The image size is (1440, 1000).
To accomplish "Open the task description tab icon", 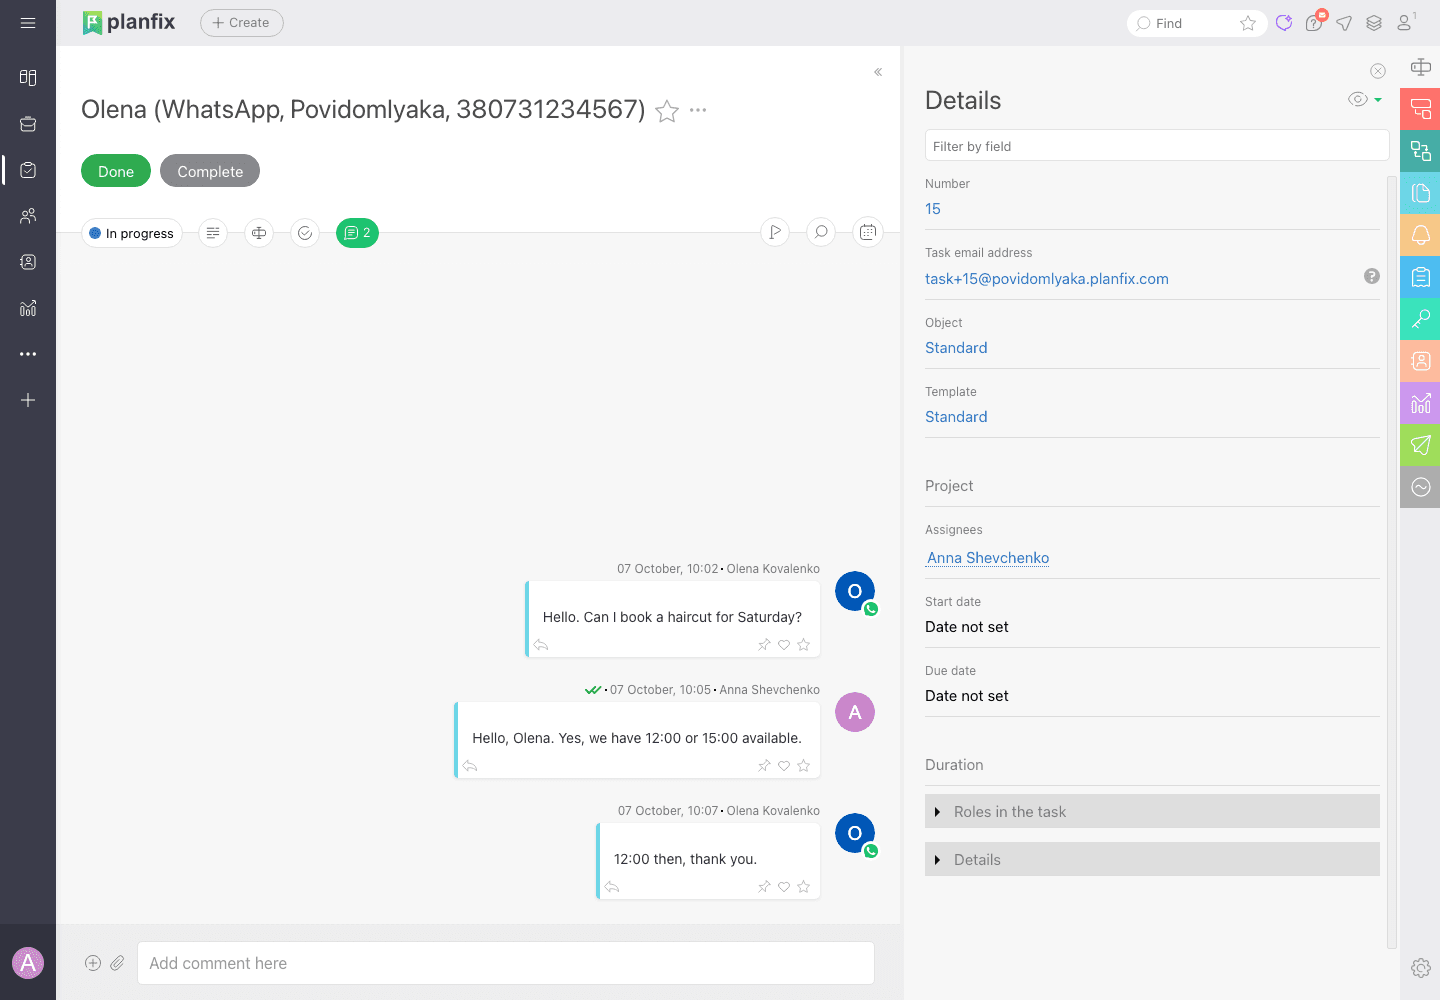I will click(213, 233).
